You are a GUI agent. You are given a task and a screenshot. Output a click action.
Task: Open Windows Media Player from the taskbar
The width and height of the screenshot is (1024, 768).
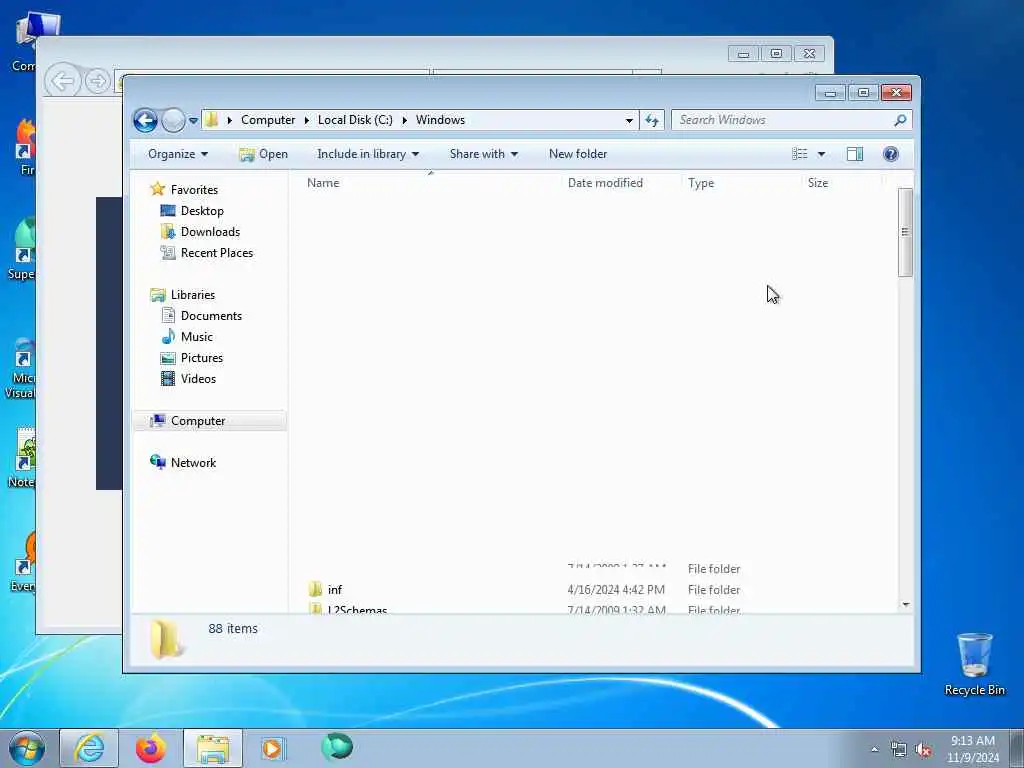tap(272, 748)
